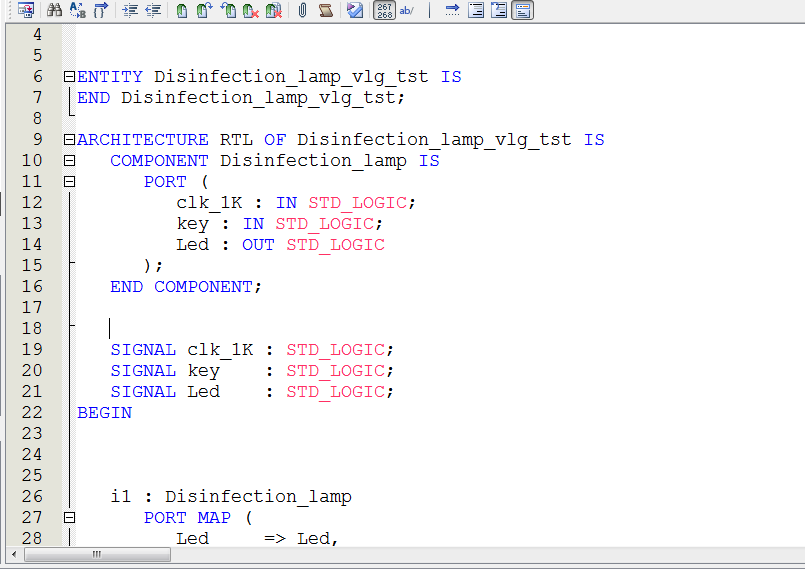This screenshot has height=570, width=805.
Task: Click 'key' port name on line 13
Action: point(193,224)
